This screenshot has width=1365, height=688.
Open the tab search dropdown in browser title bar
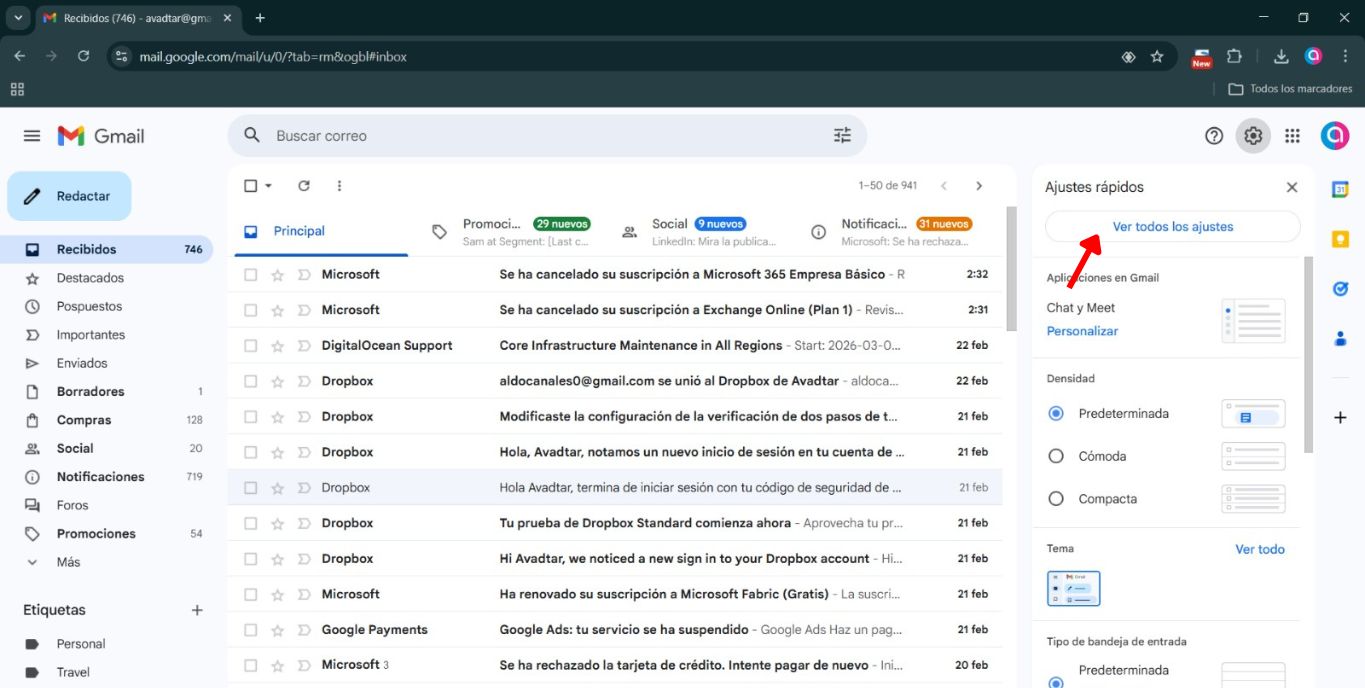tap(18, 18)
